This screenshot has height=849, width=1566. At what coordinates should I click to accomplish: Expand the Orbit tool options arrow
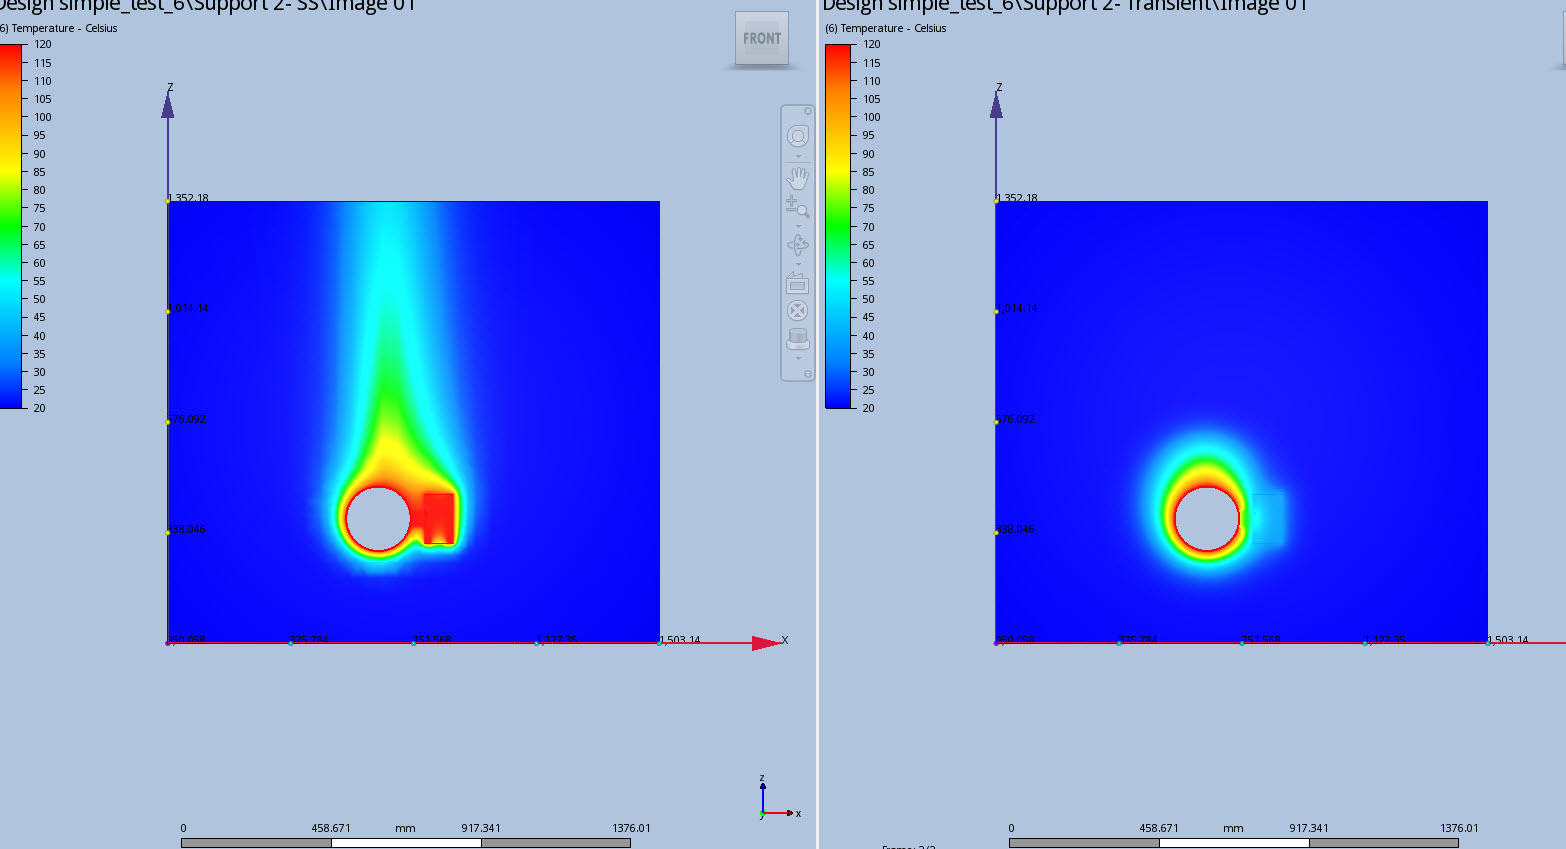[797, 156]
